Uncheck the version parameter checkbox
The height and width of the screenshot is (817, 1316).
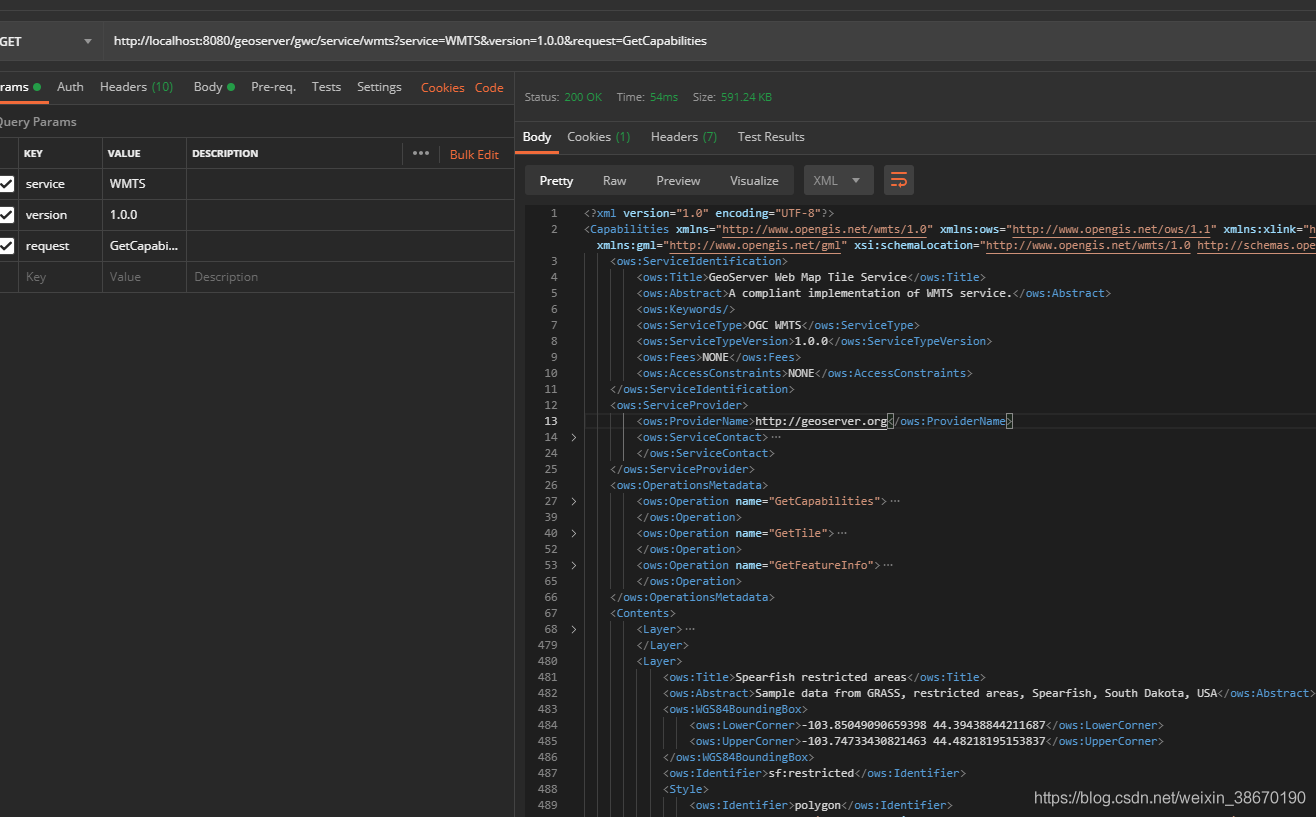[x=7, y=215]
